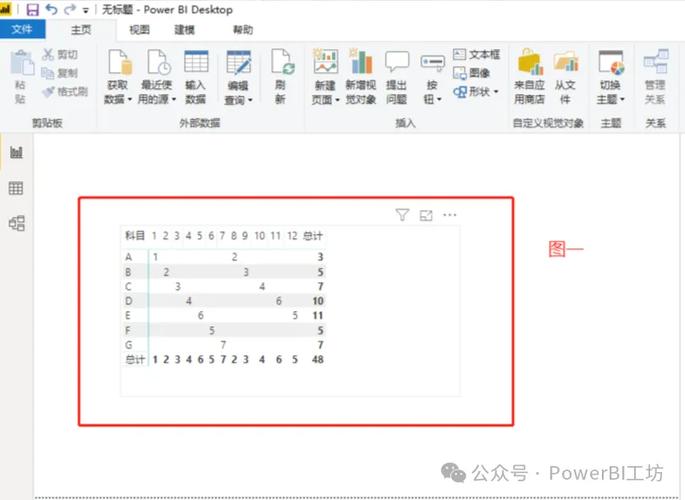Click the 总计 column header in matrix
685x500 pixels.
[313, 236]
